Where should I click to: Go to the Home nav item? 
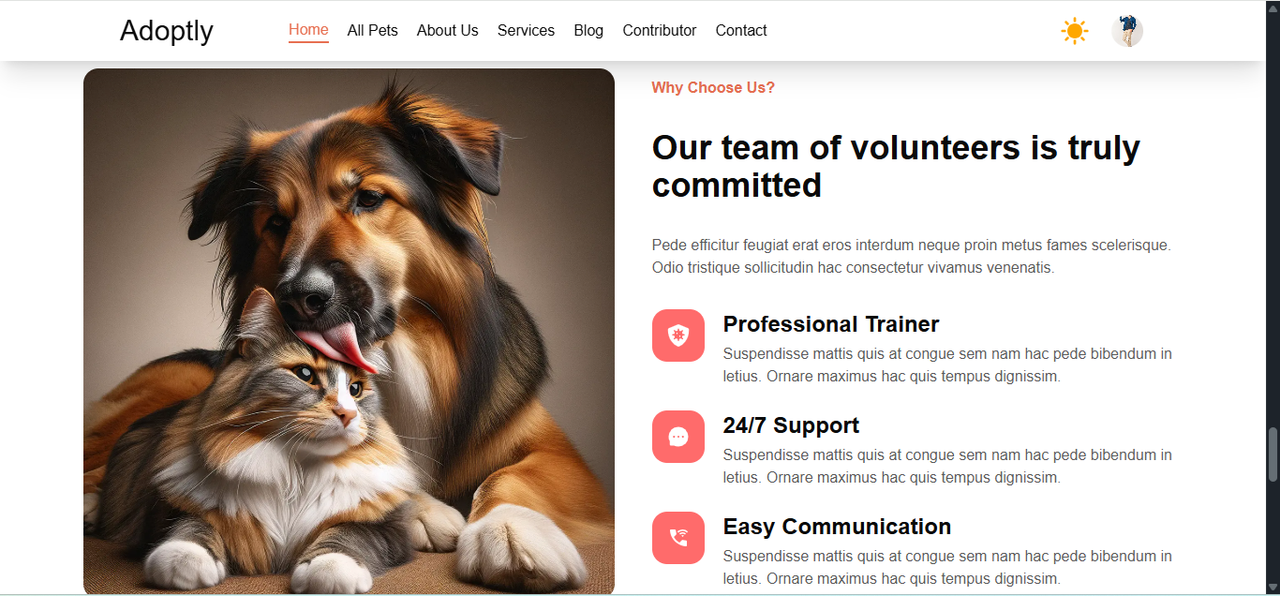(309, 30)
